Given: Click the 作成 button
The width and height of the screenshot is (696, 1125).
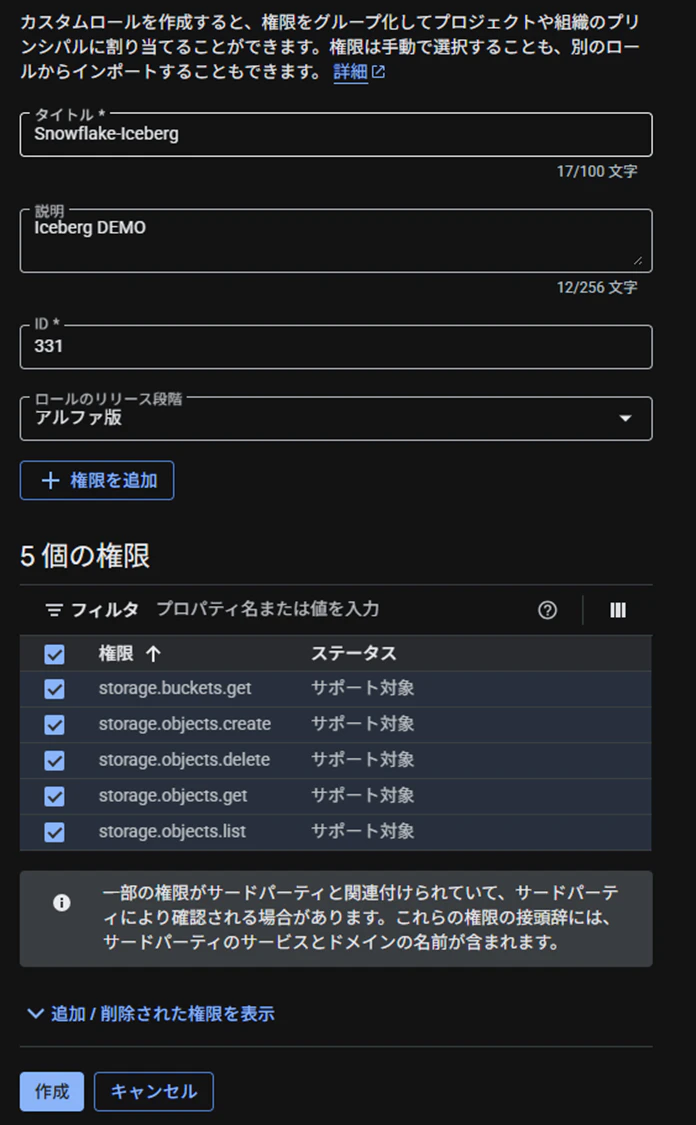Looking at the screenshot, I should click(x=52, y=1091).
